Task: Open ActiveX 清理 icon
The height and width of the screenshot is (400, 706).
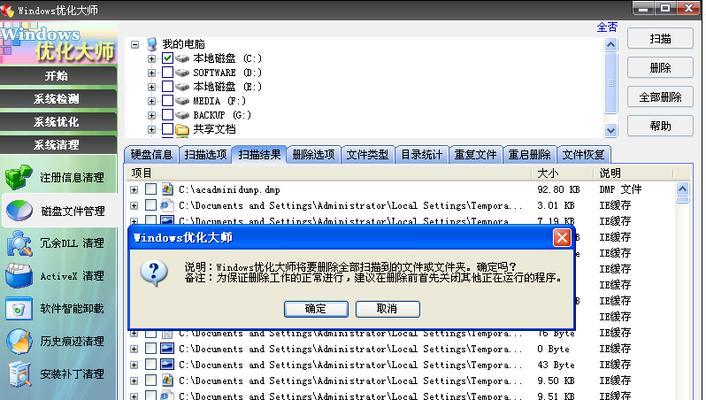Action: (19, 276)
